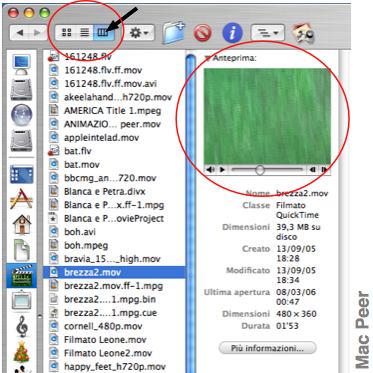Select brezza2.mov.ff-1.mpg
Viewport: 373px width, 373px height.
pyautogui.click(x=114, y=286)
